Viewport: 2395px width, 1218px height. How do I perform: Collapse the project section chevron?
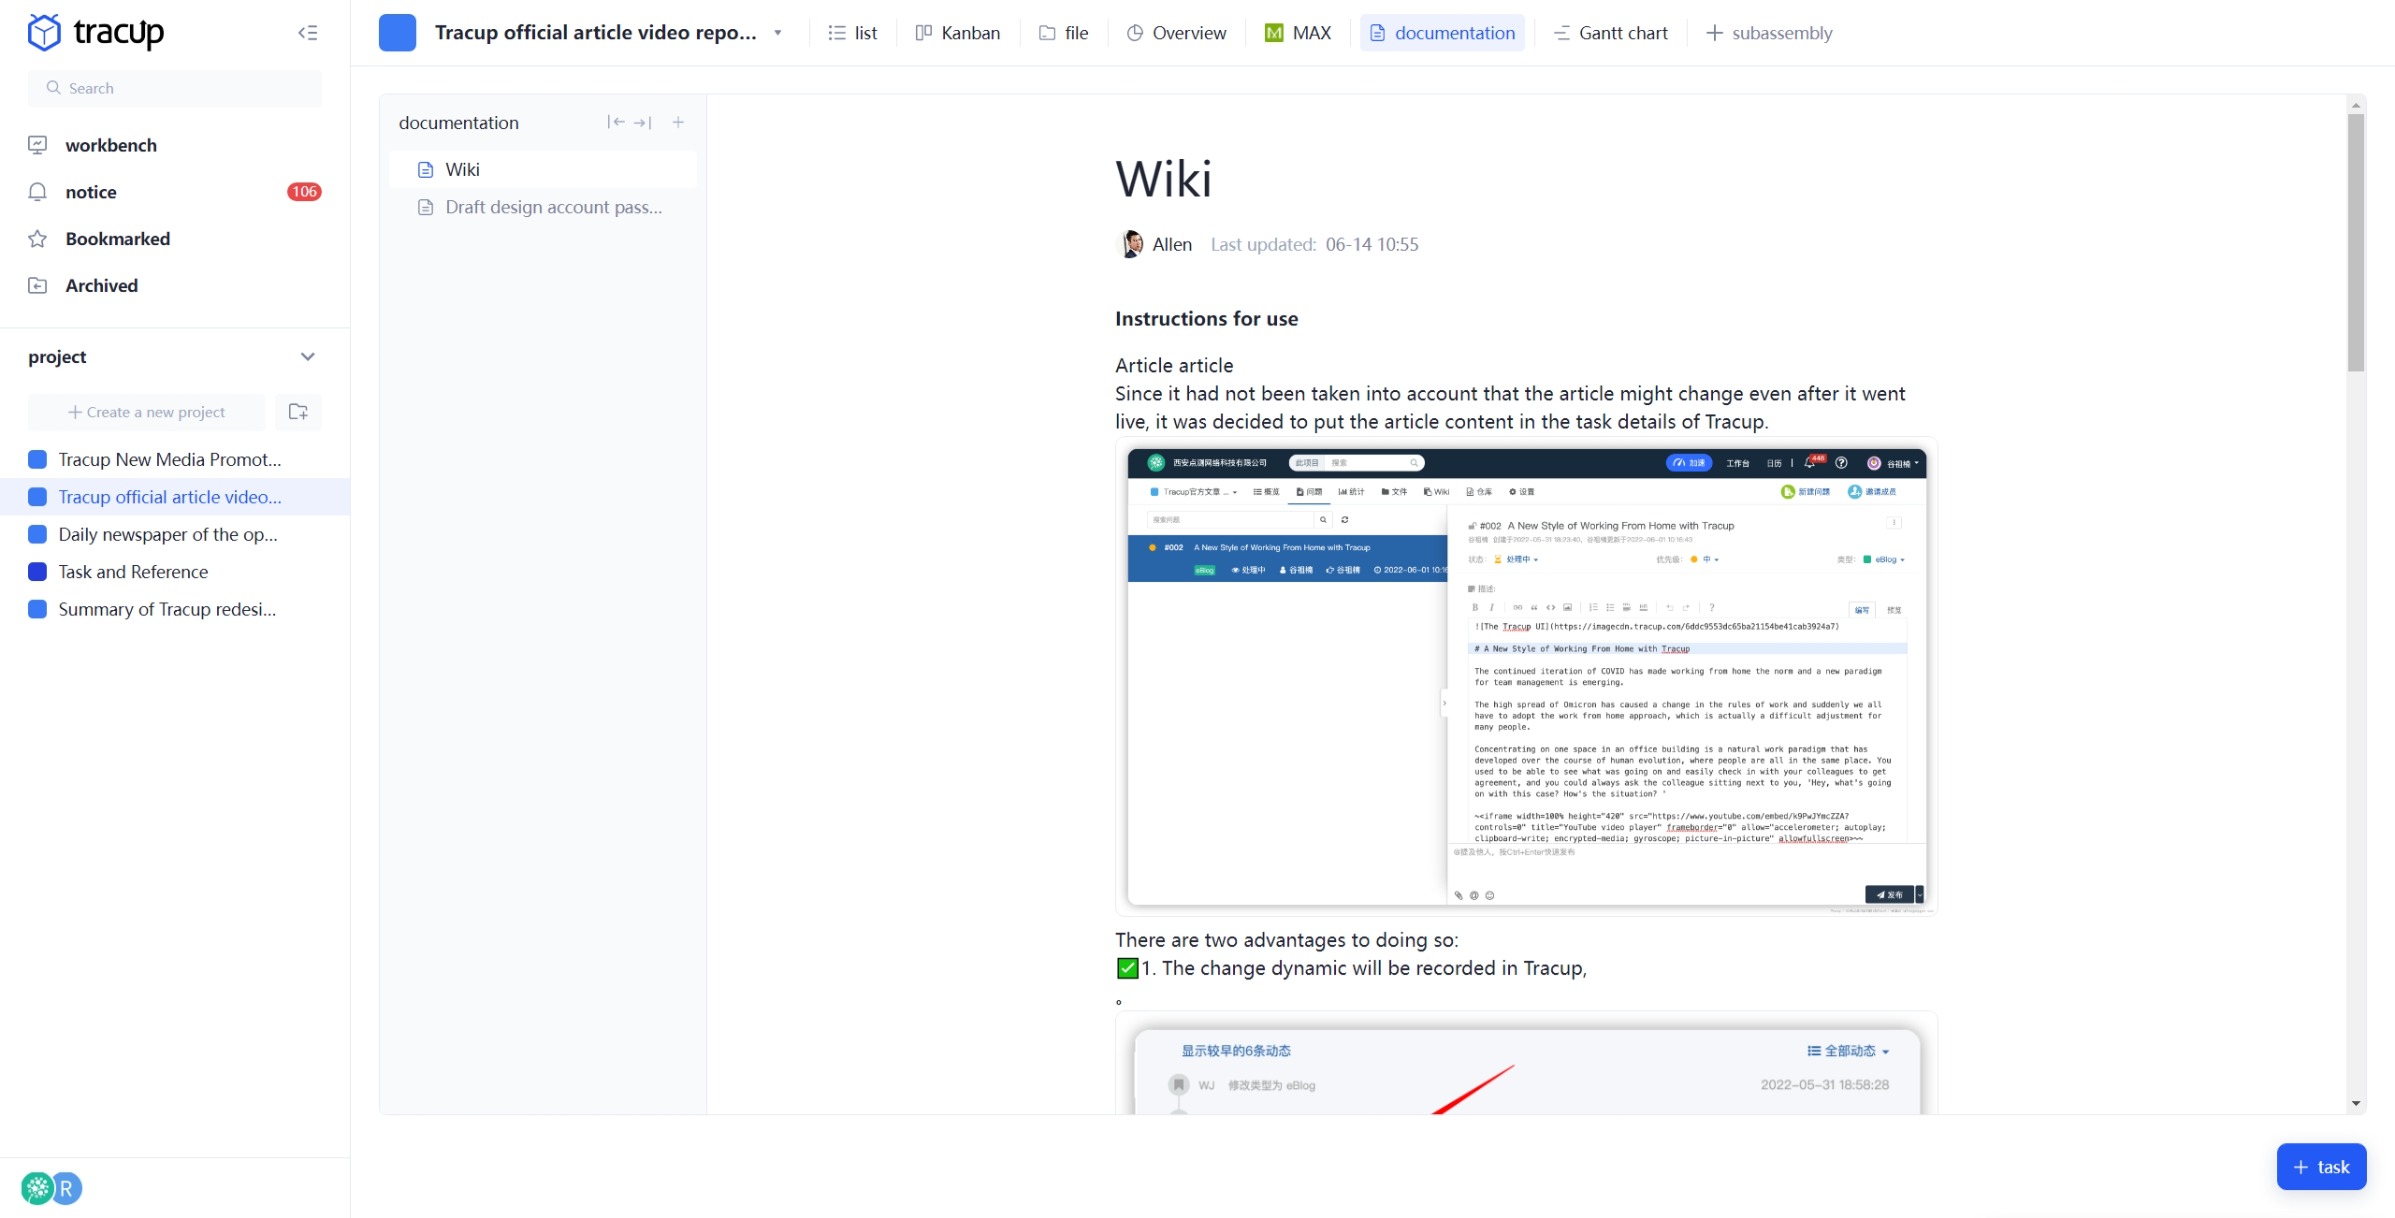tap(307, 357)
